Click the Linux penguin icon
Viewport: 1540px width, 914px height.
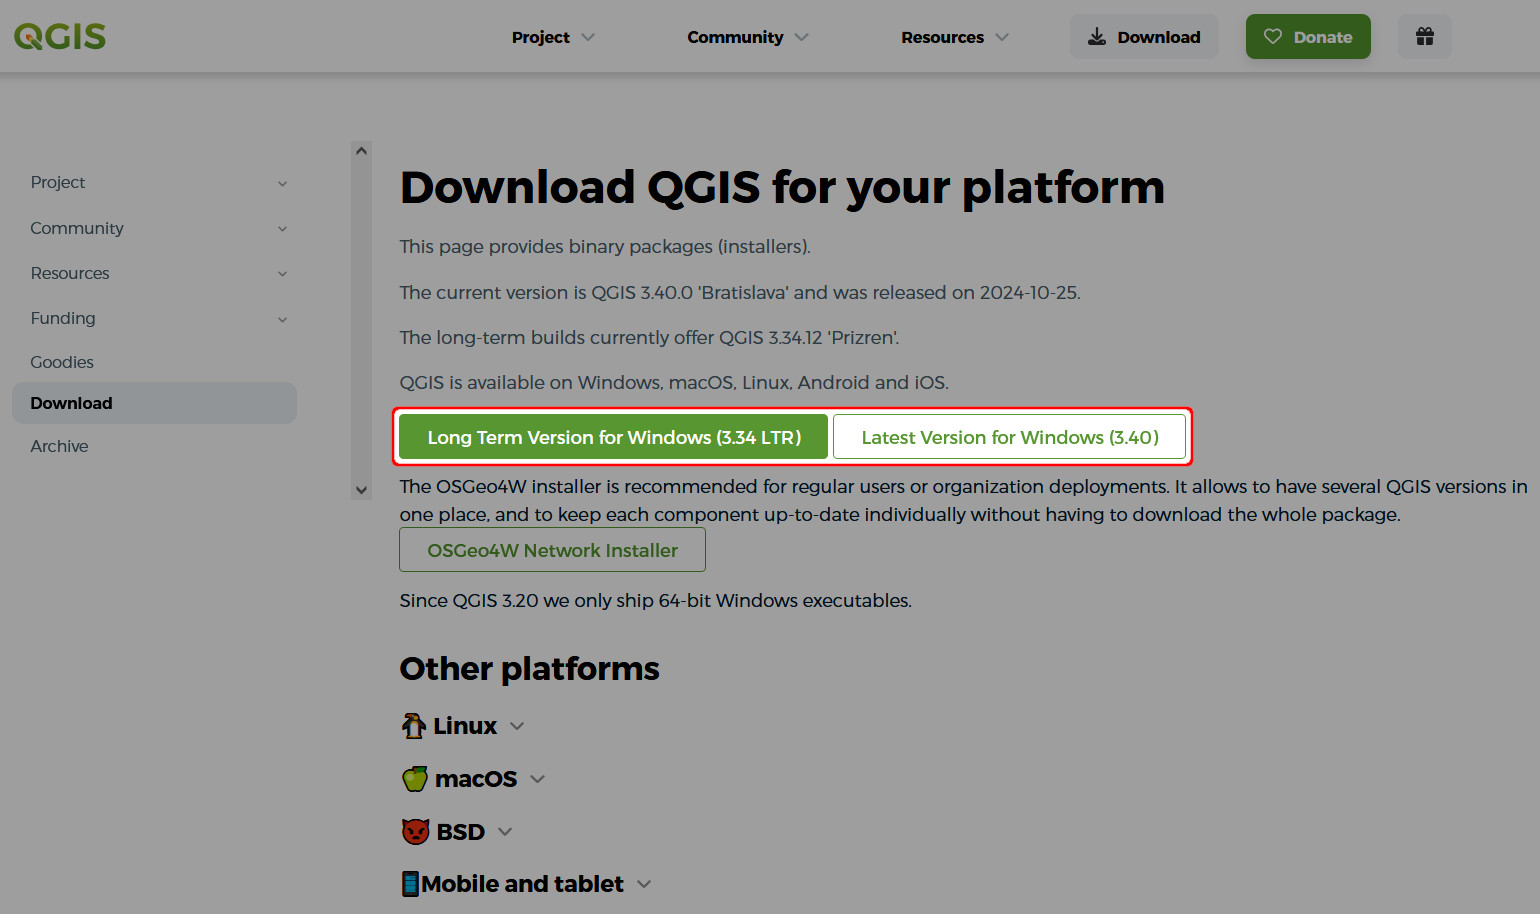(413, 726)
